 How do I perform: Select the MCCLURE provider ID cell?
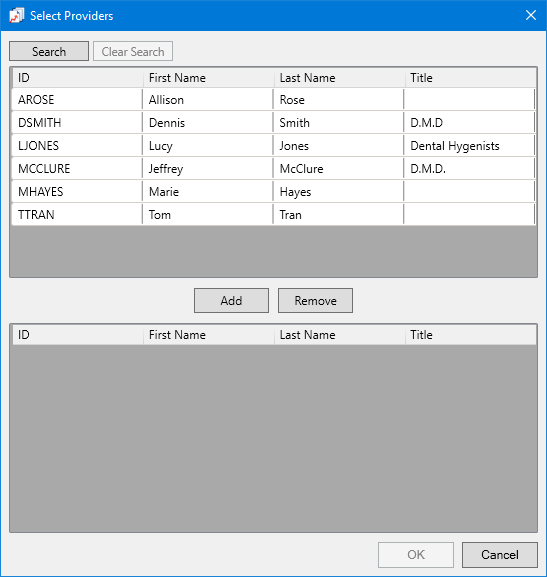[x=77, y=169]
